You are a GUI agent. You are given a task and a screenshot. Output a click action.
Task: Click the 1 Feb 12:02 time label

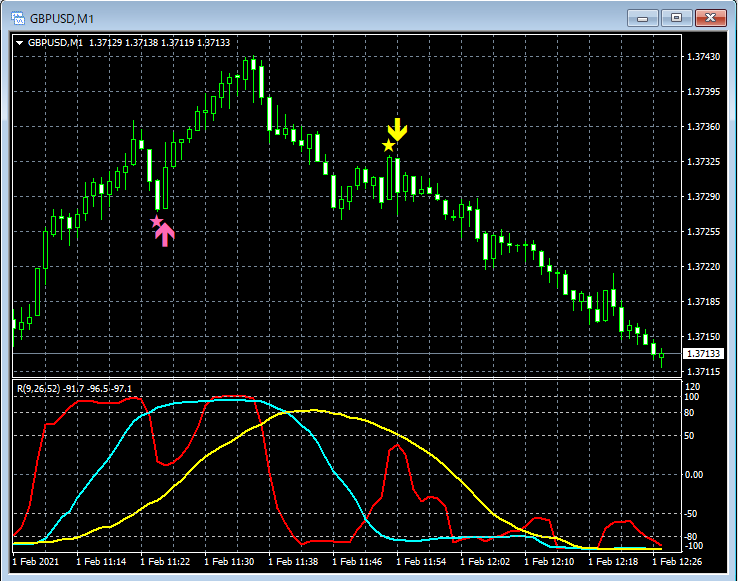485,562
